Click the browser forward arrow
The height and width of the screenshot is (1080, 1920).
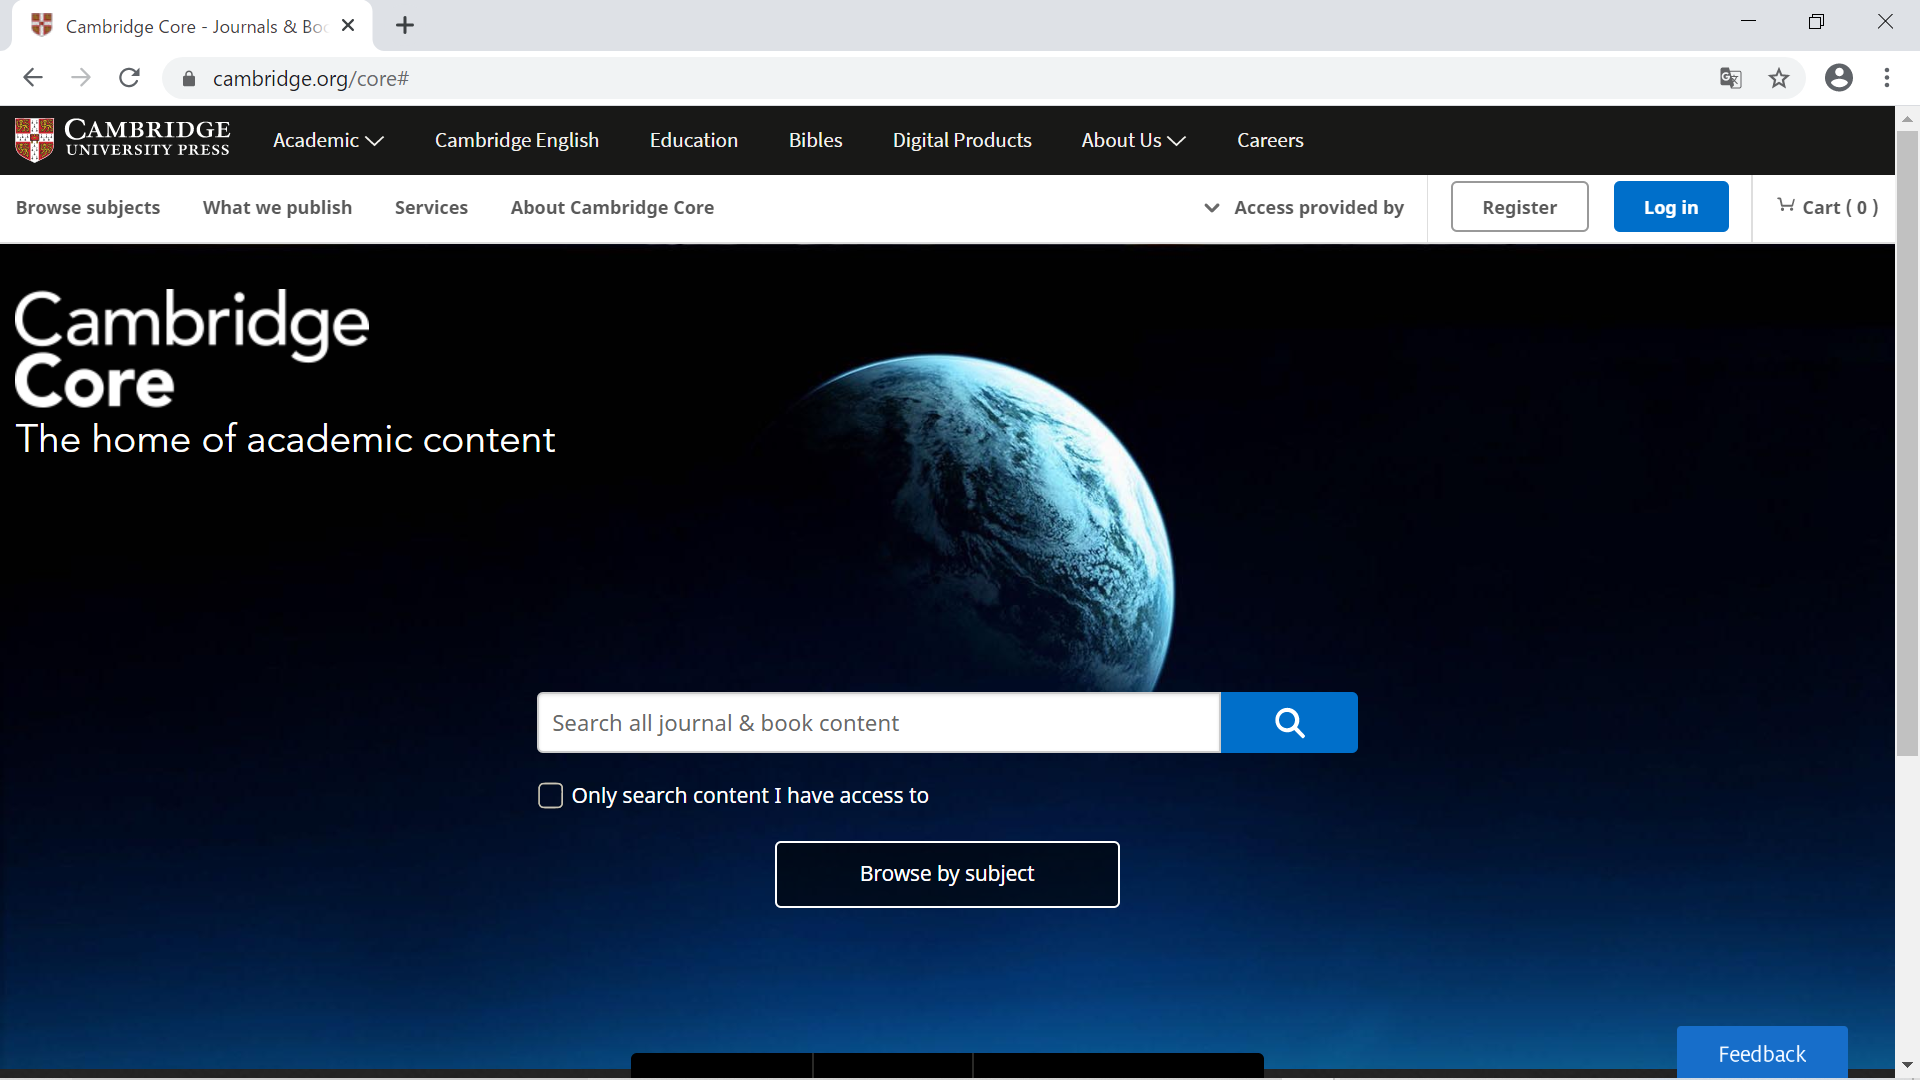tap(81, 78)
